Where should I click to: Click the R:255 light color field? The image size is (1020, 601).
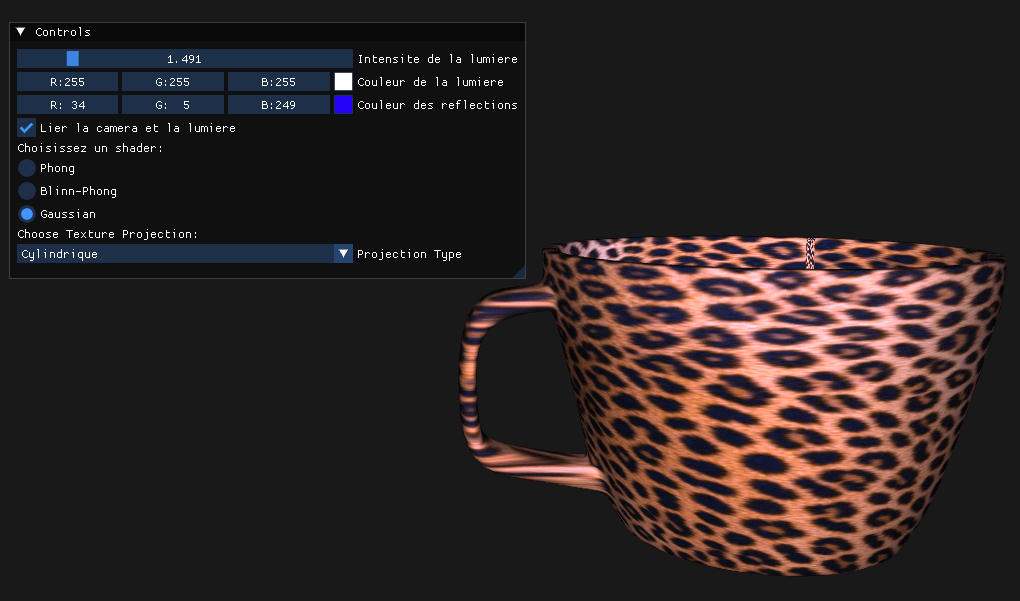coord(68,82)
